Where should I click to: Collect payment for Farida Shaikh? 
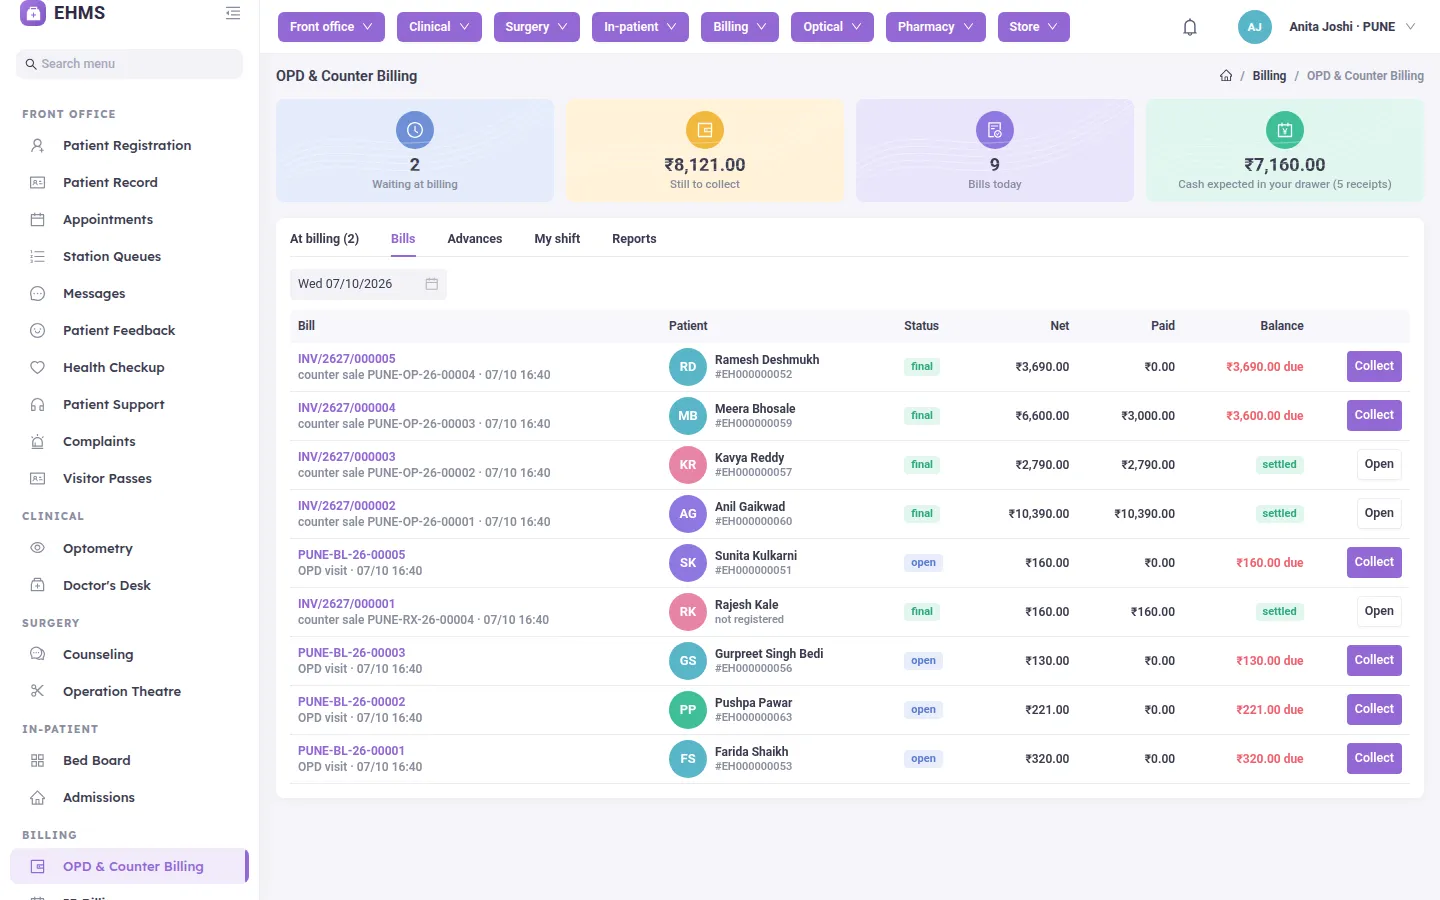click(x=1374, y=759)
